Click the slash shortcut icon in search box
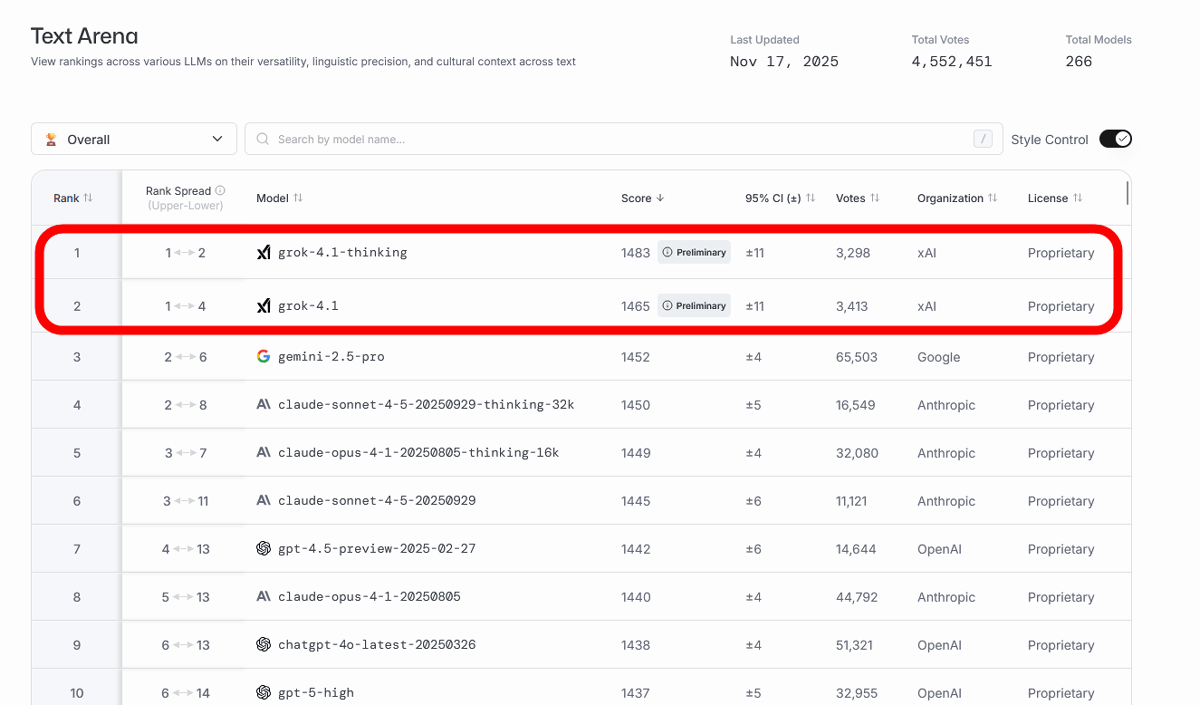The image size is (1200, 705). [x=983, y=139]
